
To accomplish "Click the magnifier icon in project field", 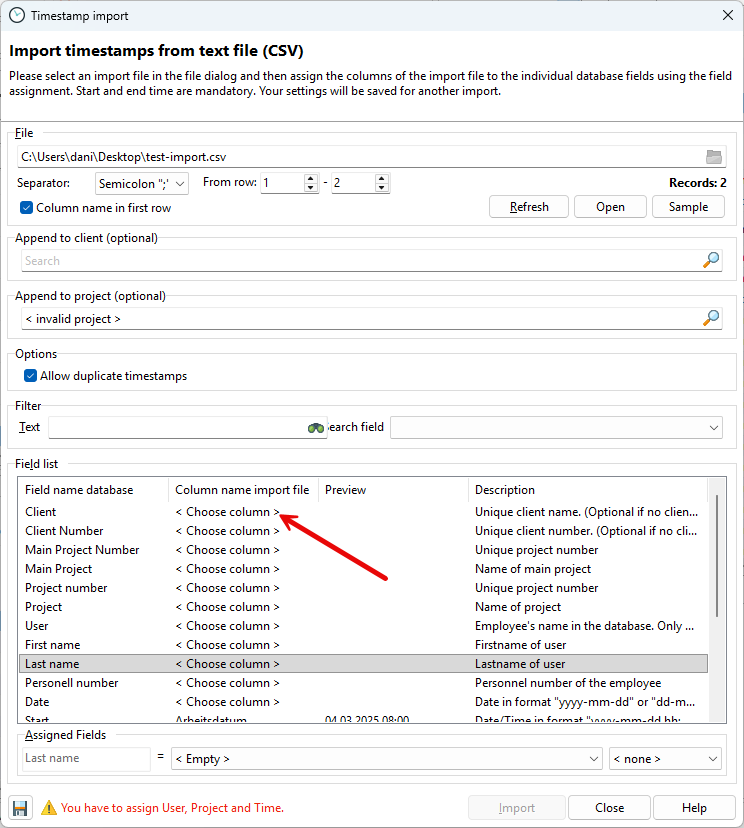I will click(x=711, y=318).
